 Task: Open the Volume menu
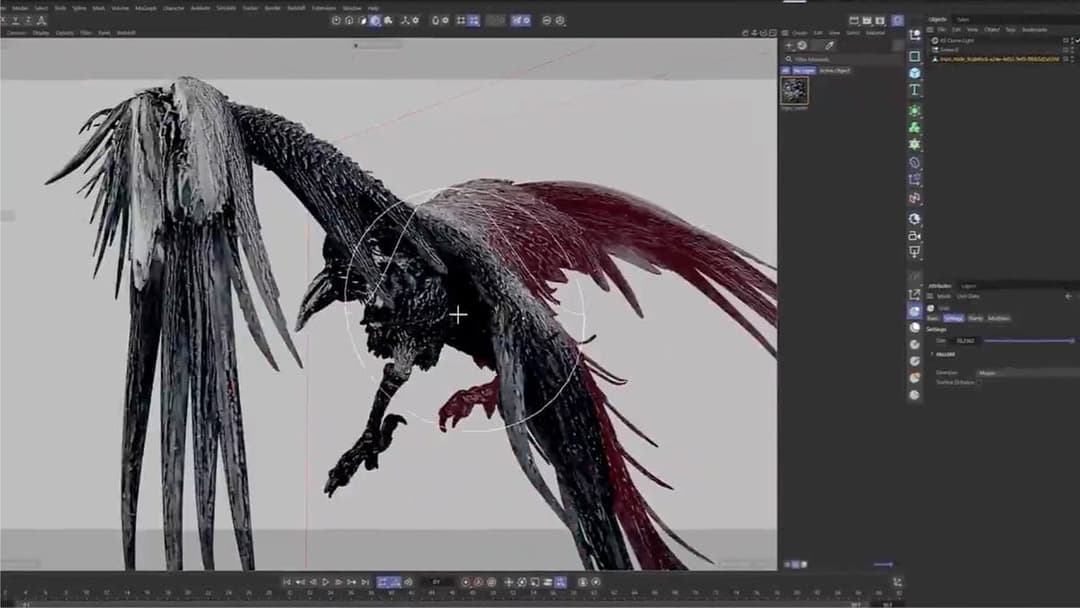click(x=120, y=8)
